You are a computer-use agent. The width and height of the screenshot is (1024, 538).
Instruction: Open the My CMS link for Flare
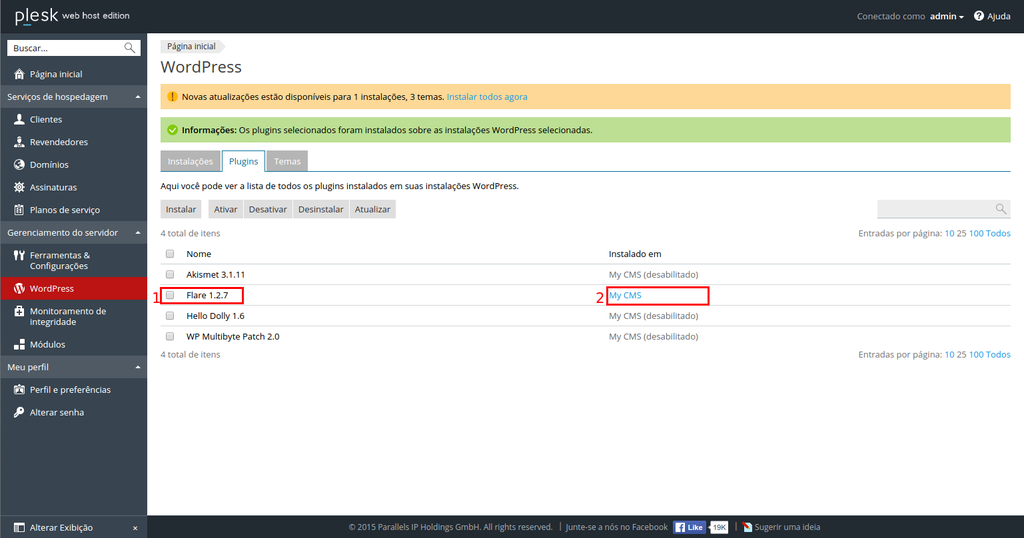click(x=625, y=296)
